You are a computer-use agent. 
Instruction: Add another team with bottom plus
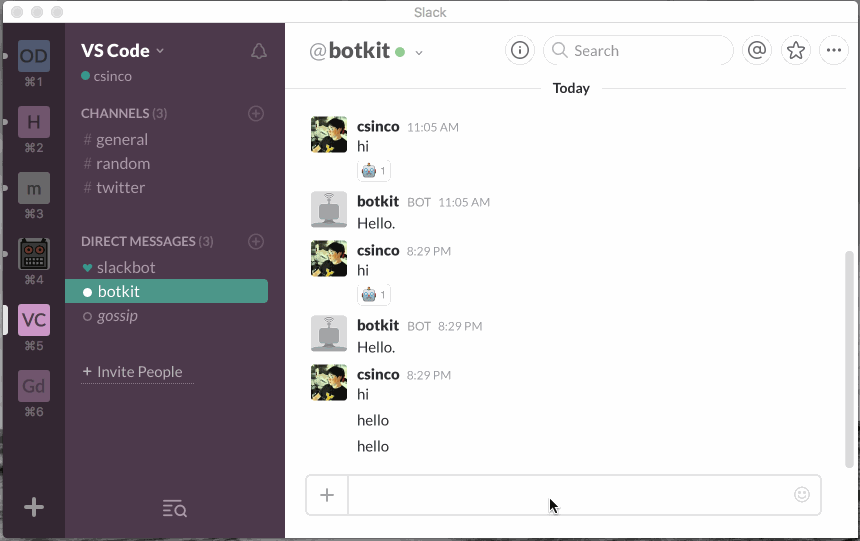pos(34,507)
